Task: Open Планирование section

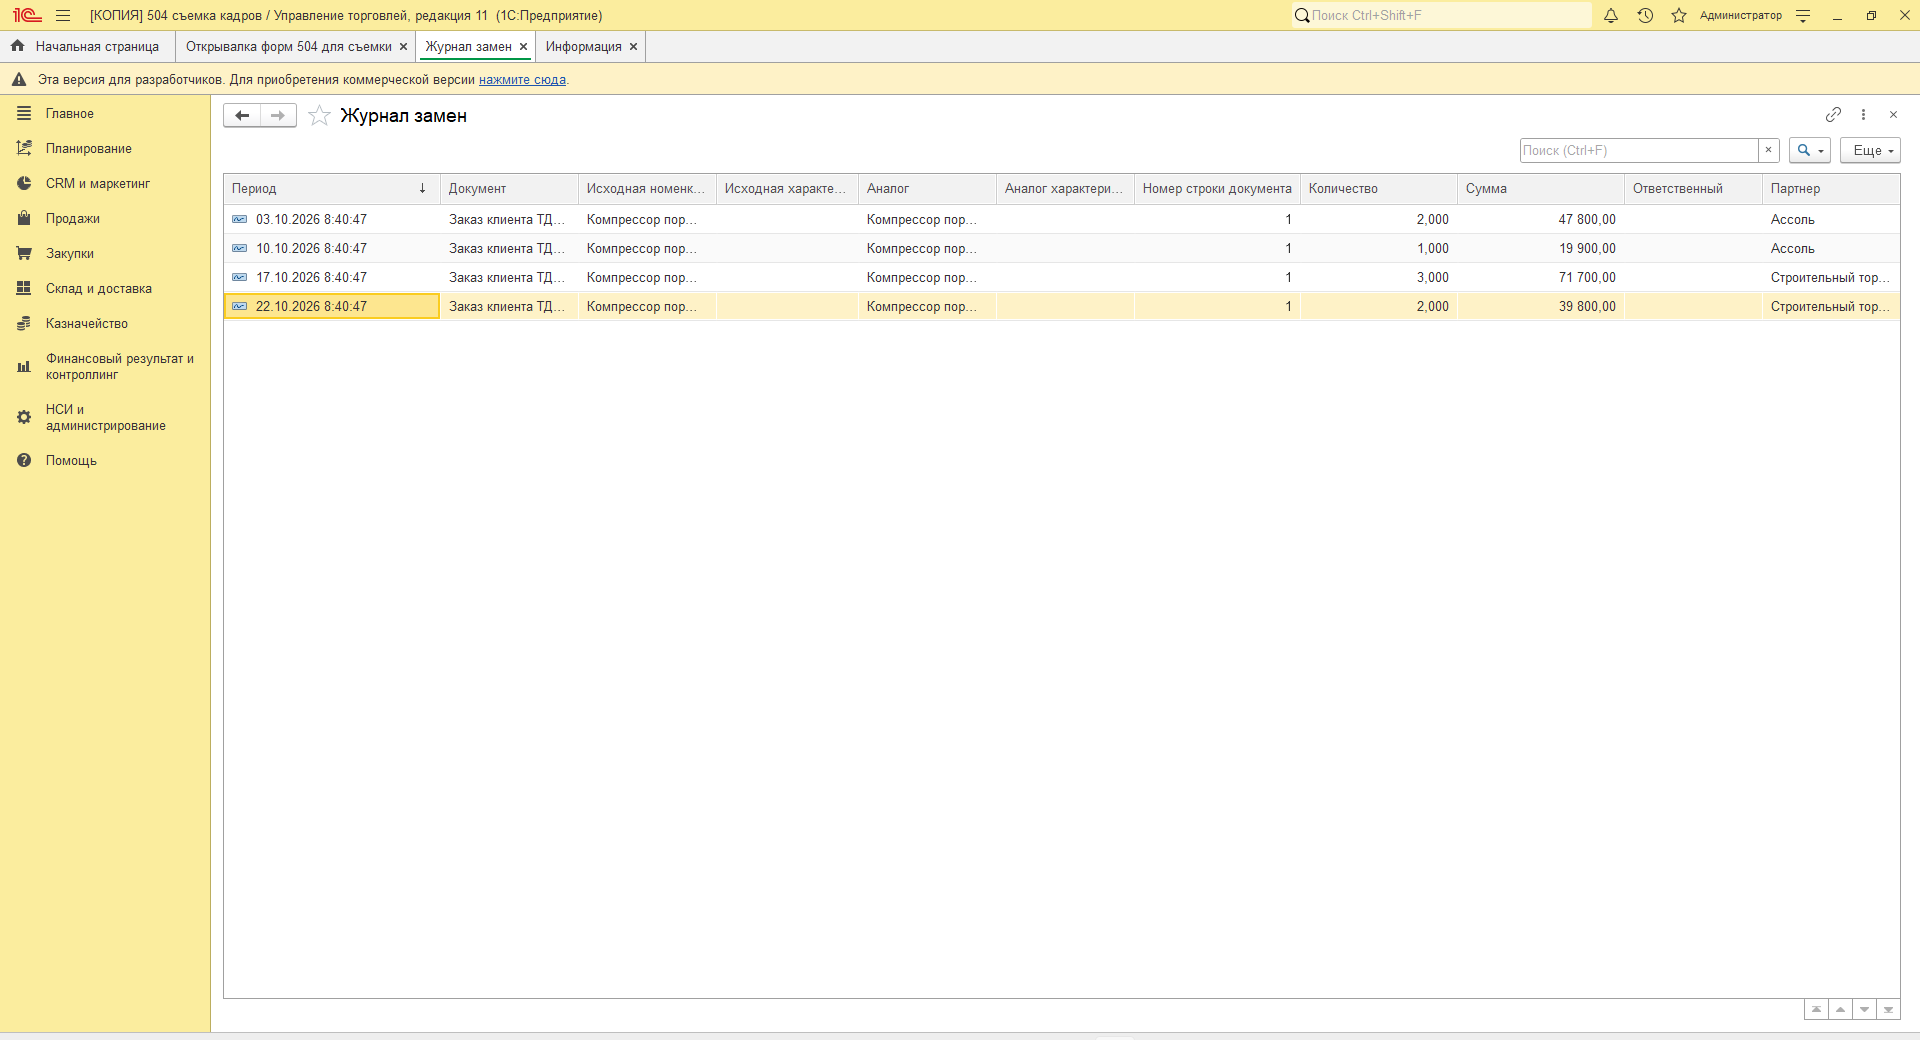Action: [105, 149]
